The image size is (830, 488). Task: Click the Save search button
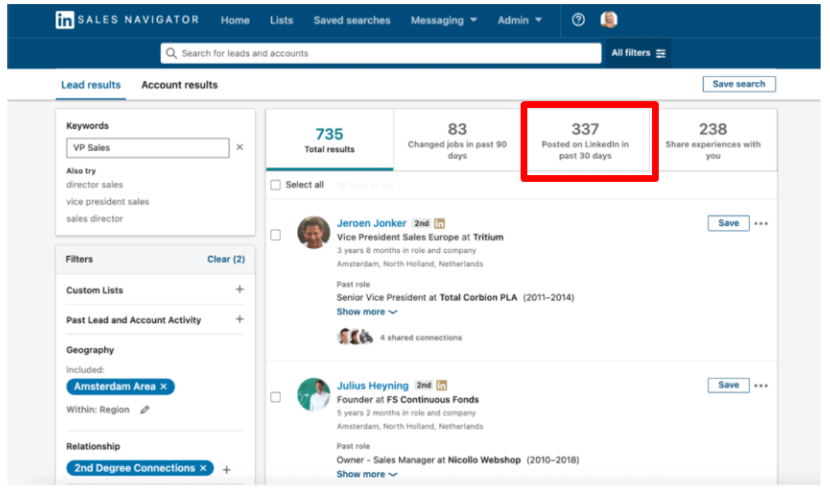[x=739, y=84]
